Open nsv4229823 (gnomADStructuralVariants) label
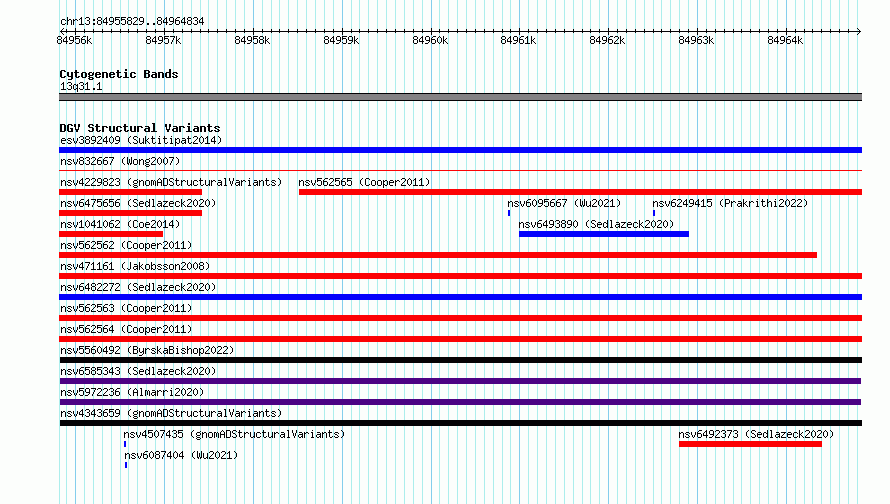Screen dimensions: 890x504 pyautogui.click(x=171, y=182)
